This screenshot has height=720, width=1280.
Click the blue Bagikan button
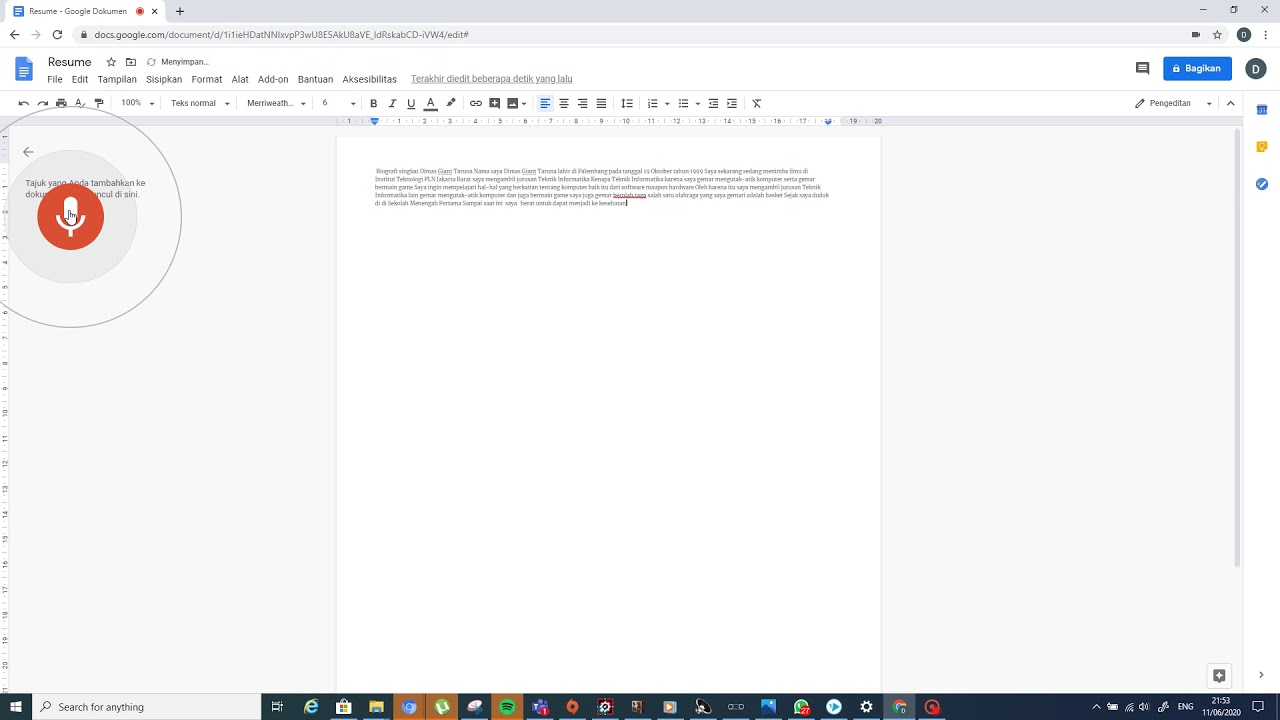1197,68
